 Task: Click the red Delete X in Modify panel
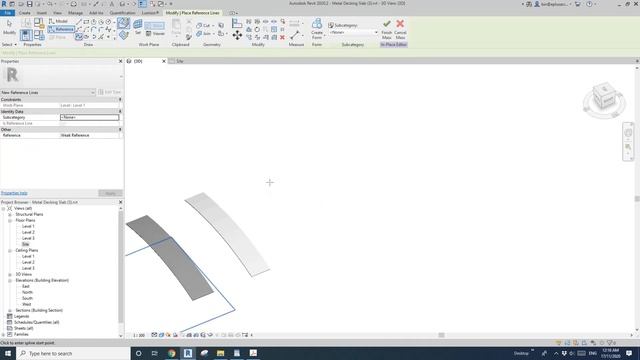click(x=282, y=37)
